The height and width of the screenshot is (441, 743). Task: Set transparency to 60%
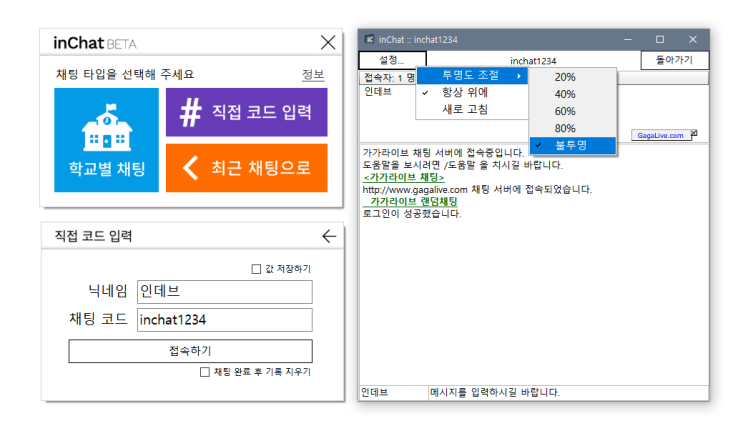572,111
